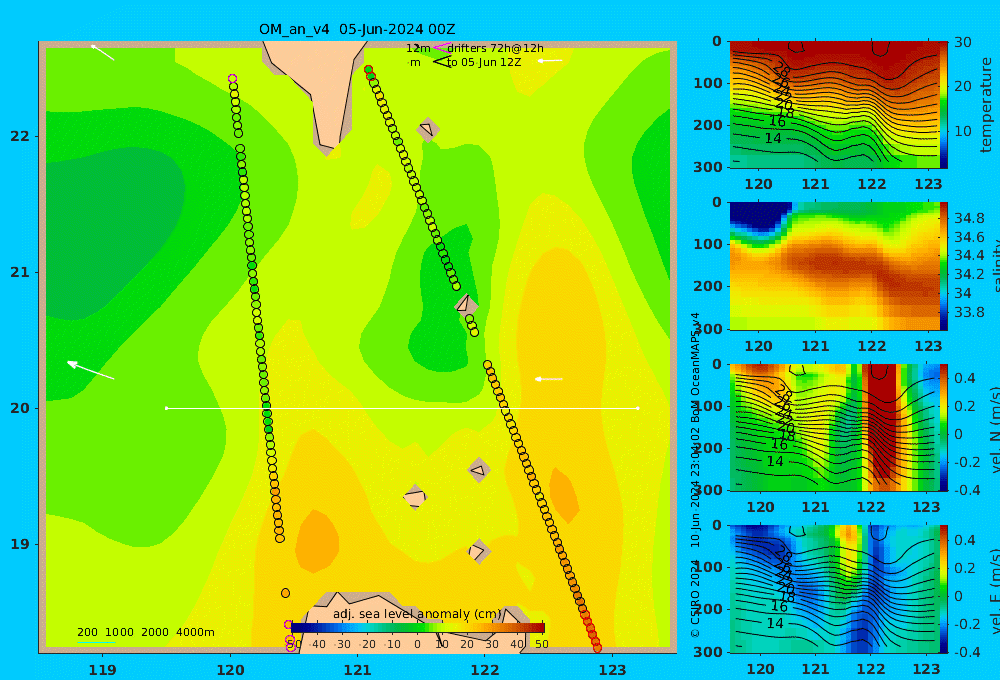The image size is (1000, 680).
Task: Click the vel. N (m/s) axis label
Action: point(993,429)
